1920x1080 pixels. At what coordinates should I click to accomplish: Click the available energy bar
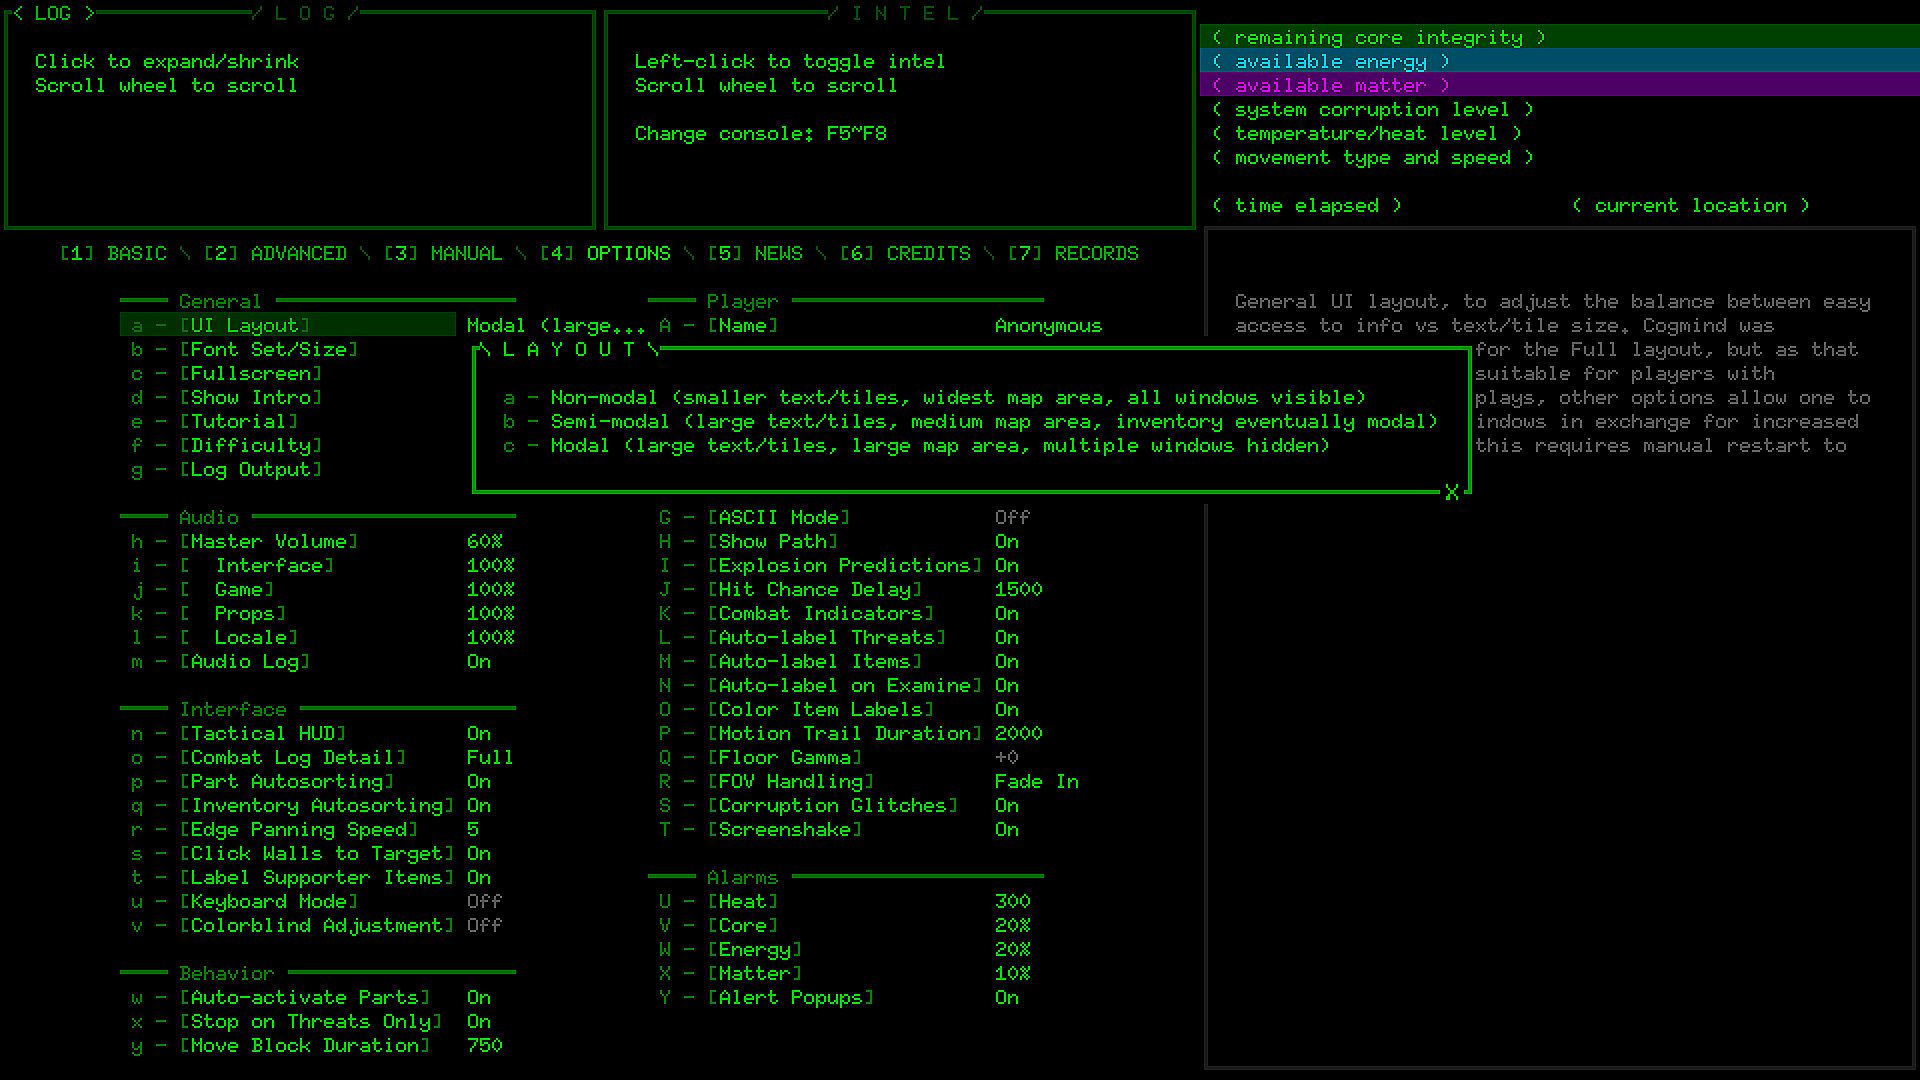[1330, 62]
